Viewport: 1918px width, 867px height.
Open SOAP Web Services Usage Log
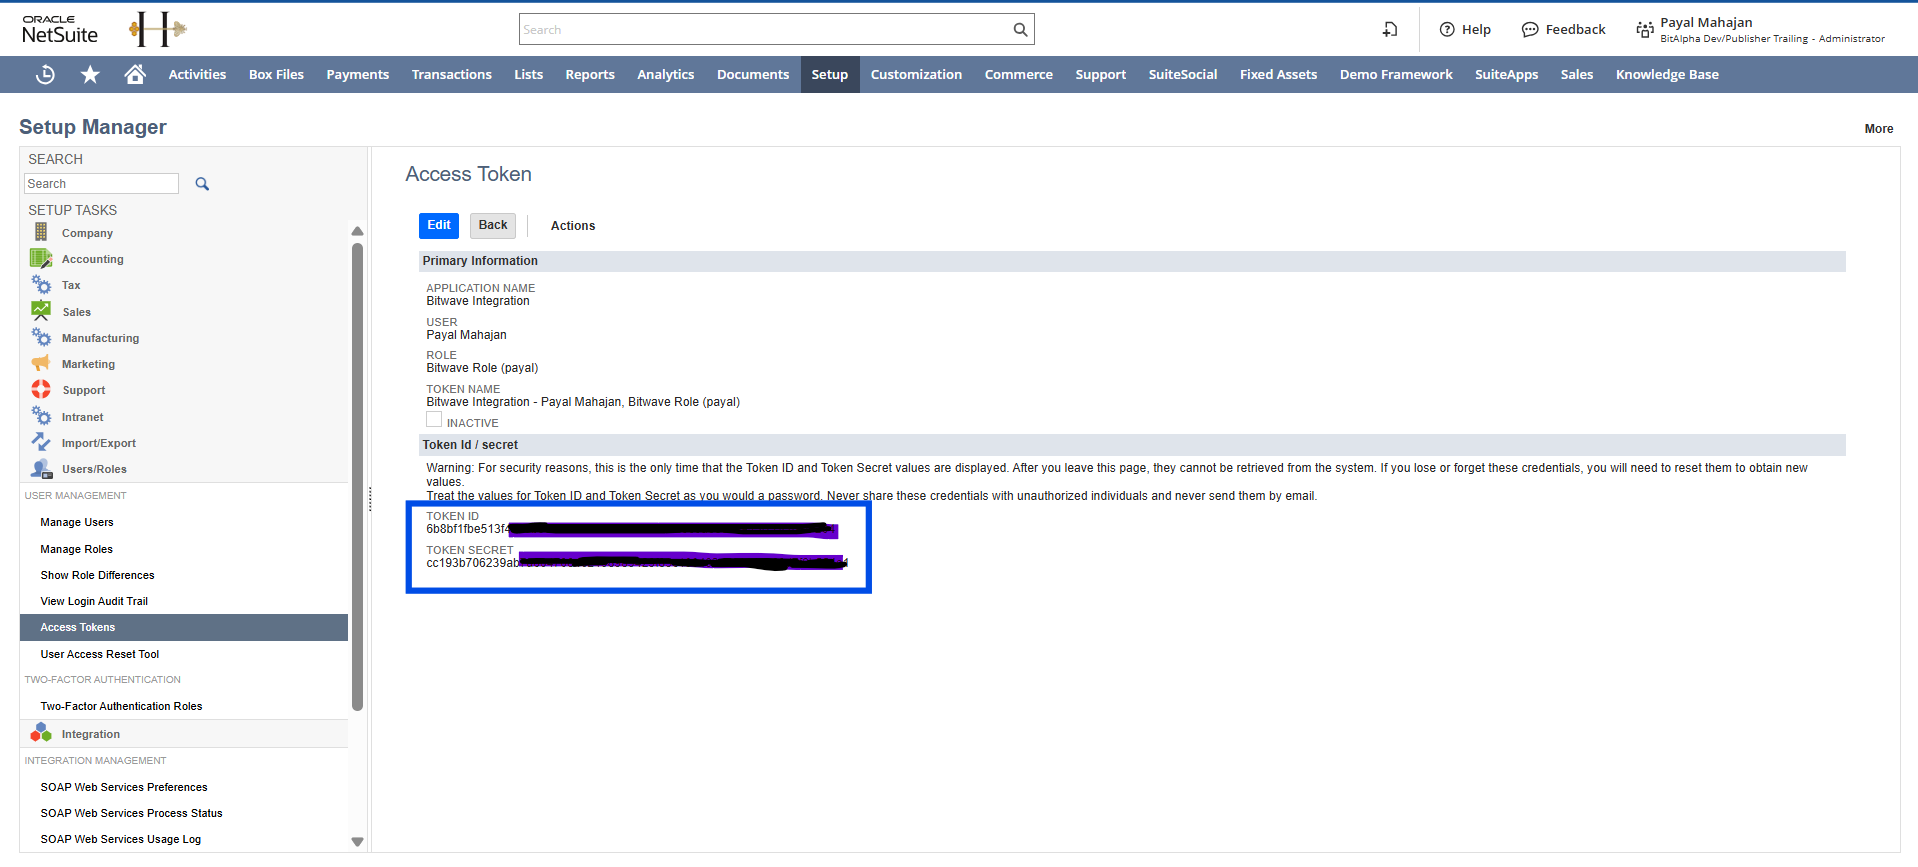pos(121,839)
